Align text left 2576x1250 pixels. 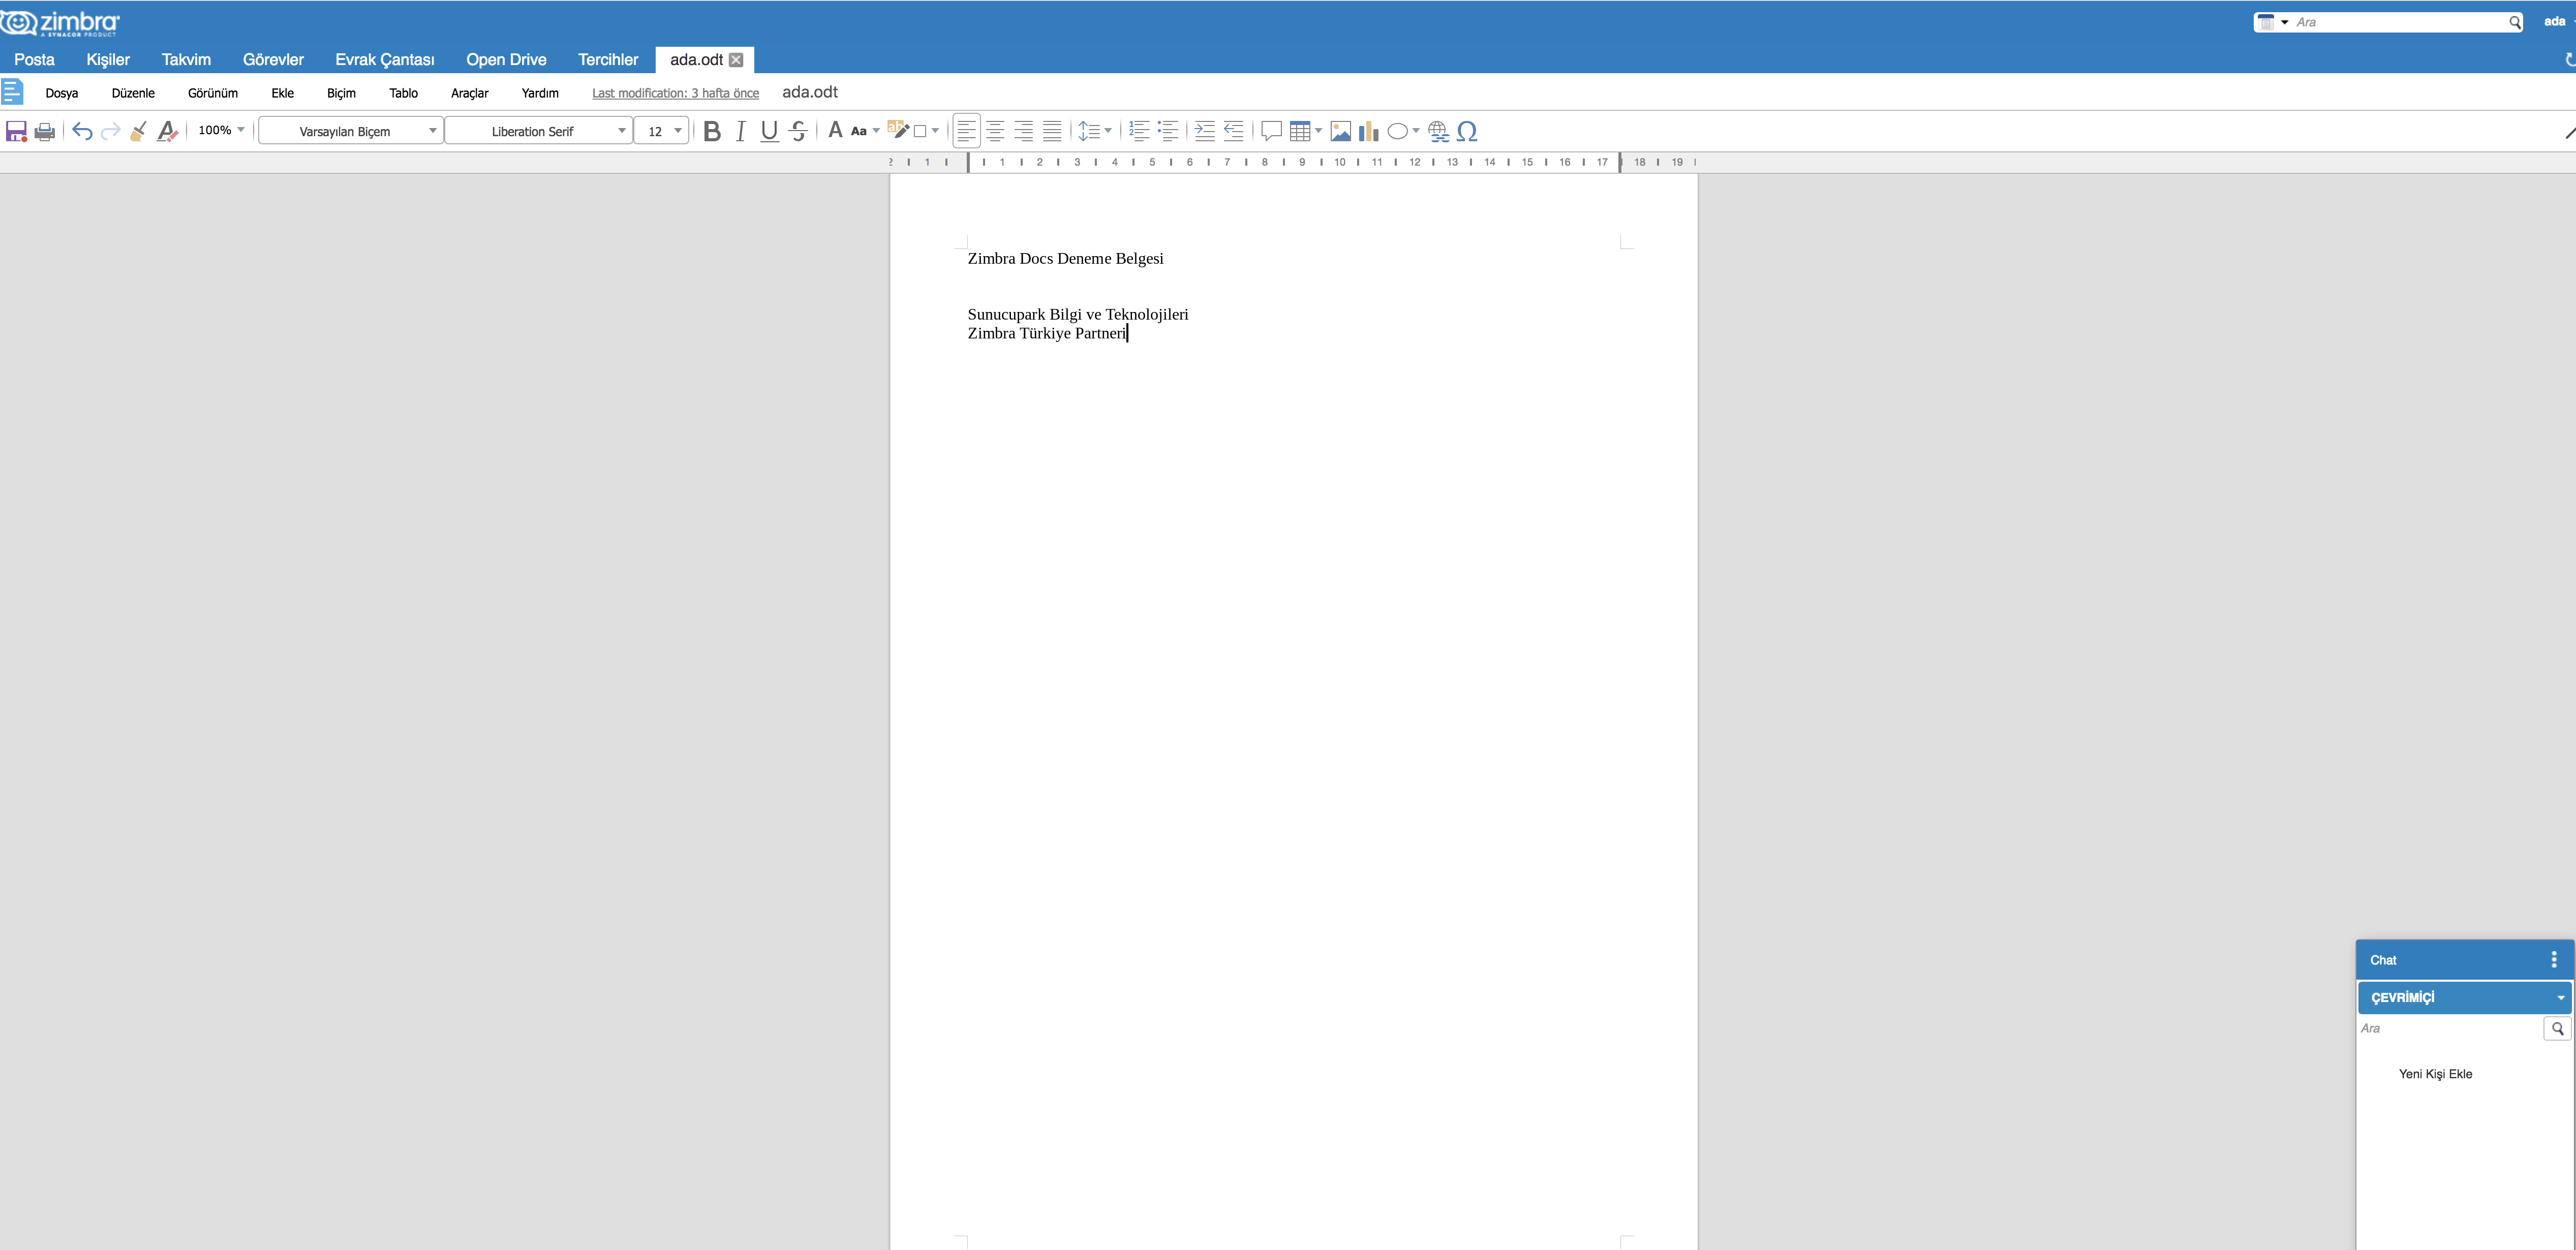click(x=966, y=131)
